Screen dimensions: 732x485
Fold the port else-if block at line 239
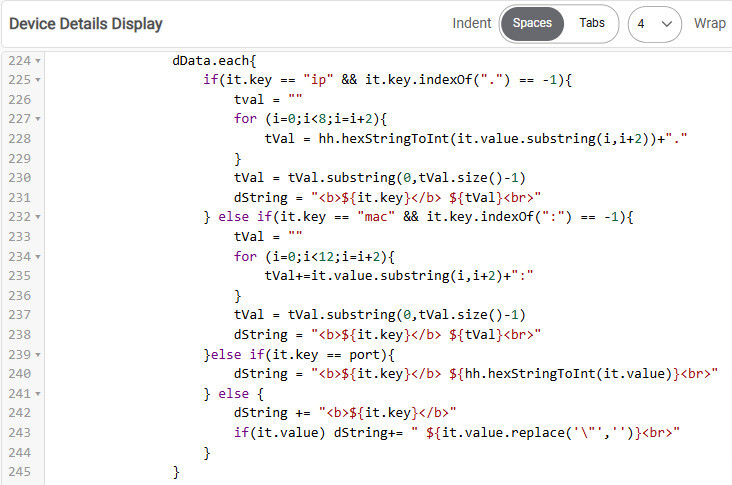38,354
